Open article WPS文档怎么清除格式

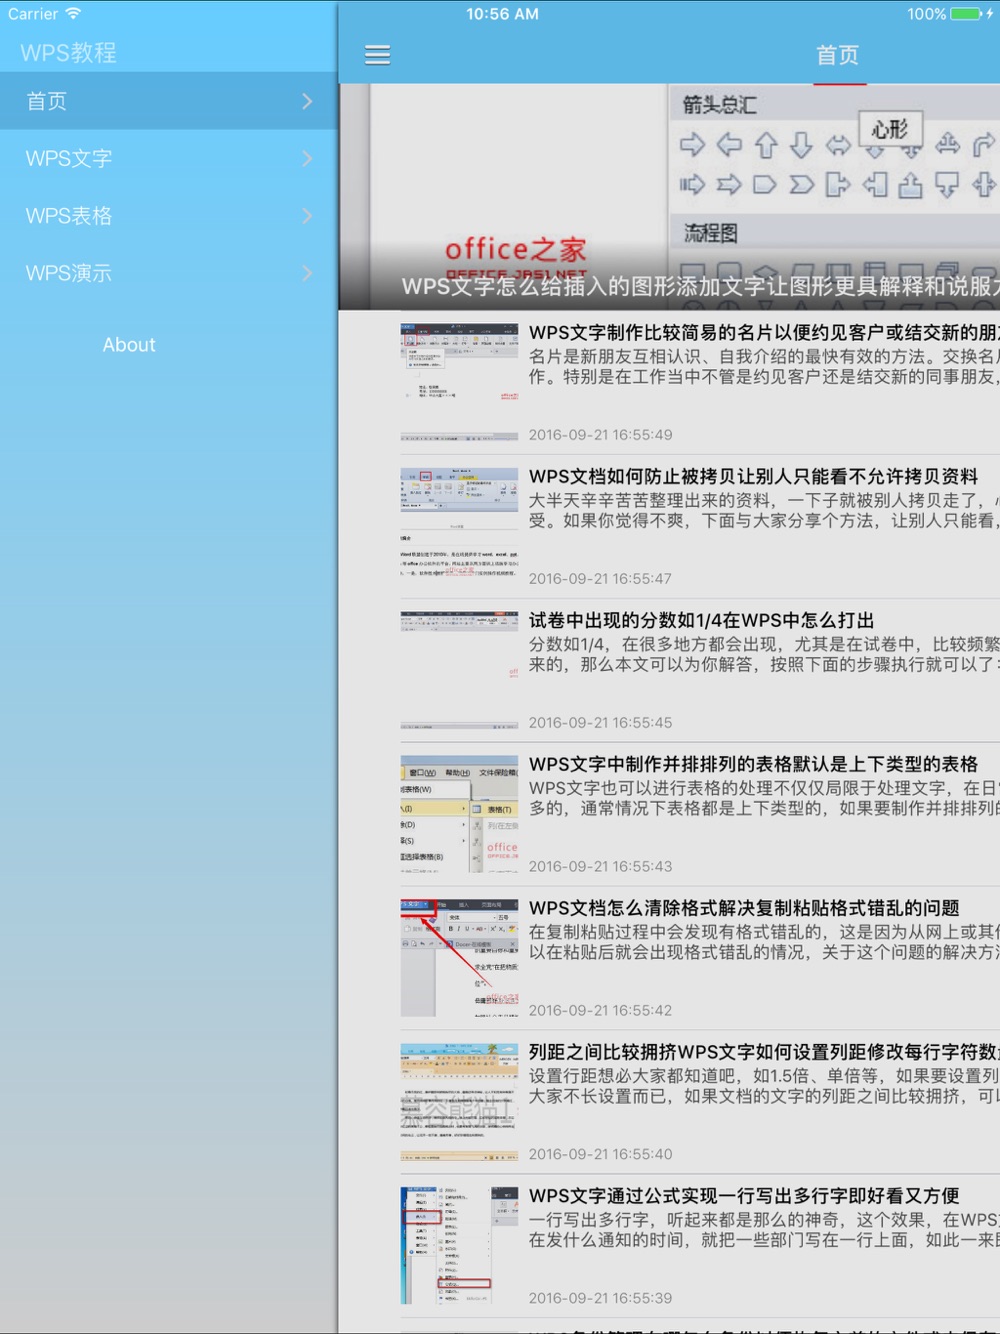(x=744, y=908)
